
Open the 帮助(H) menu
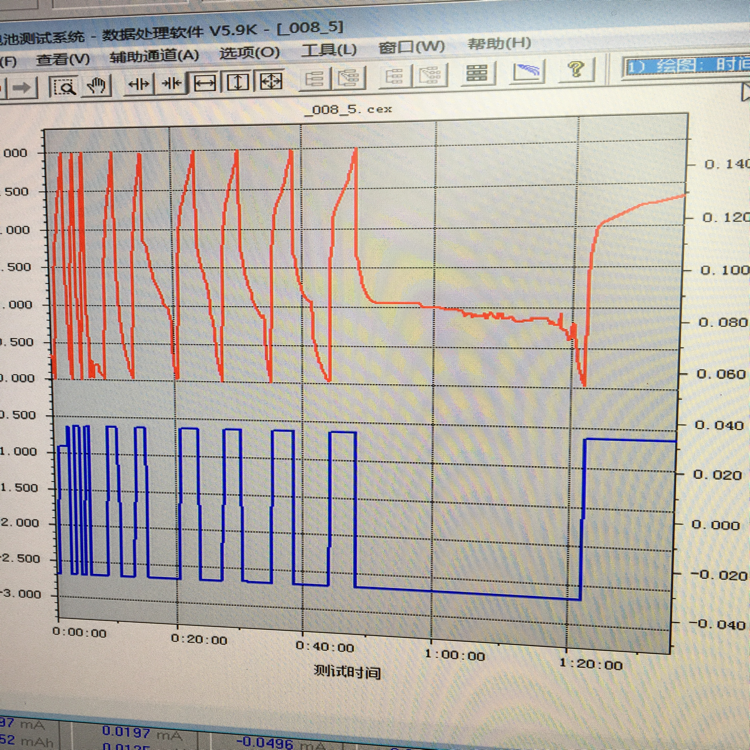coord(499,44)
